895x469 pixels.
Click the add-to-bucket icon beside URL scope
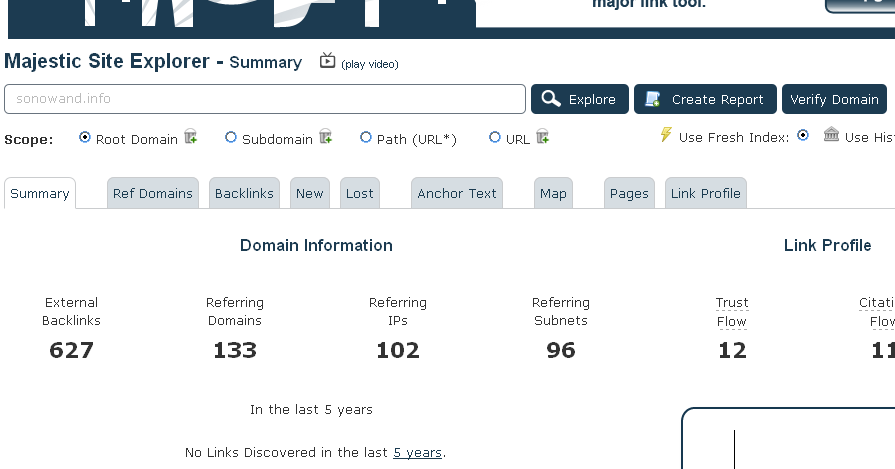click(543, 137)
